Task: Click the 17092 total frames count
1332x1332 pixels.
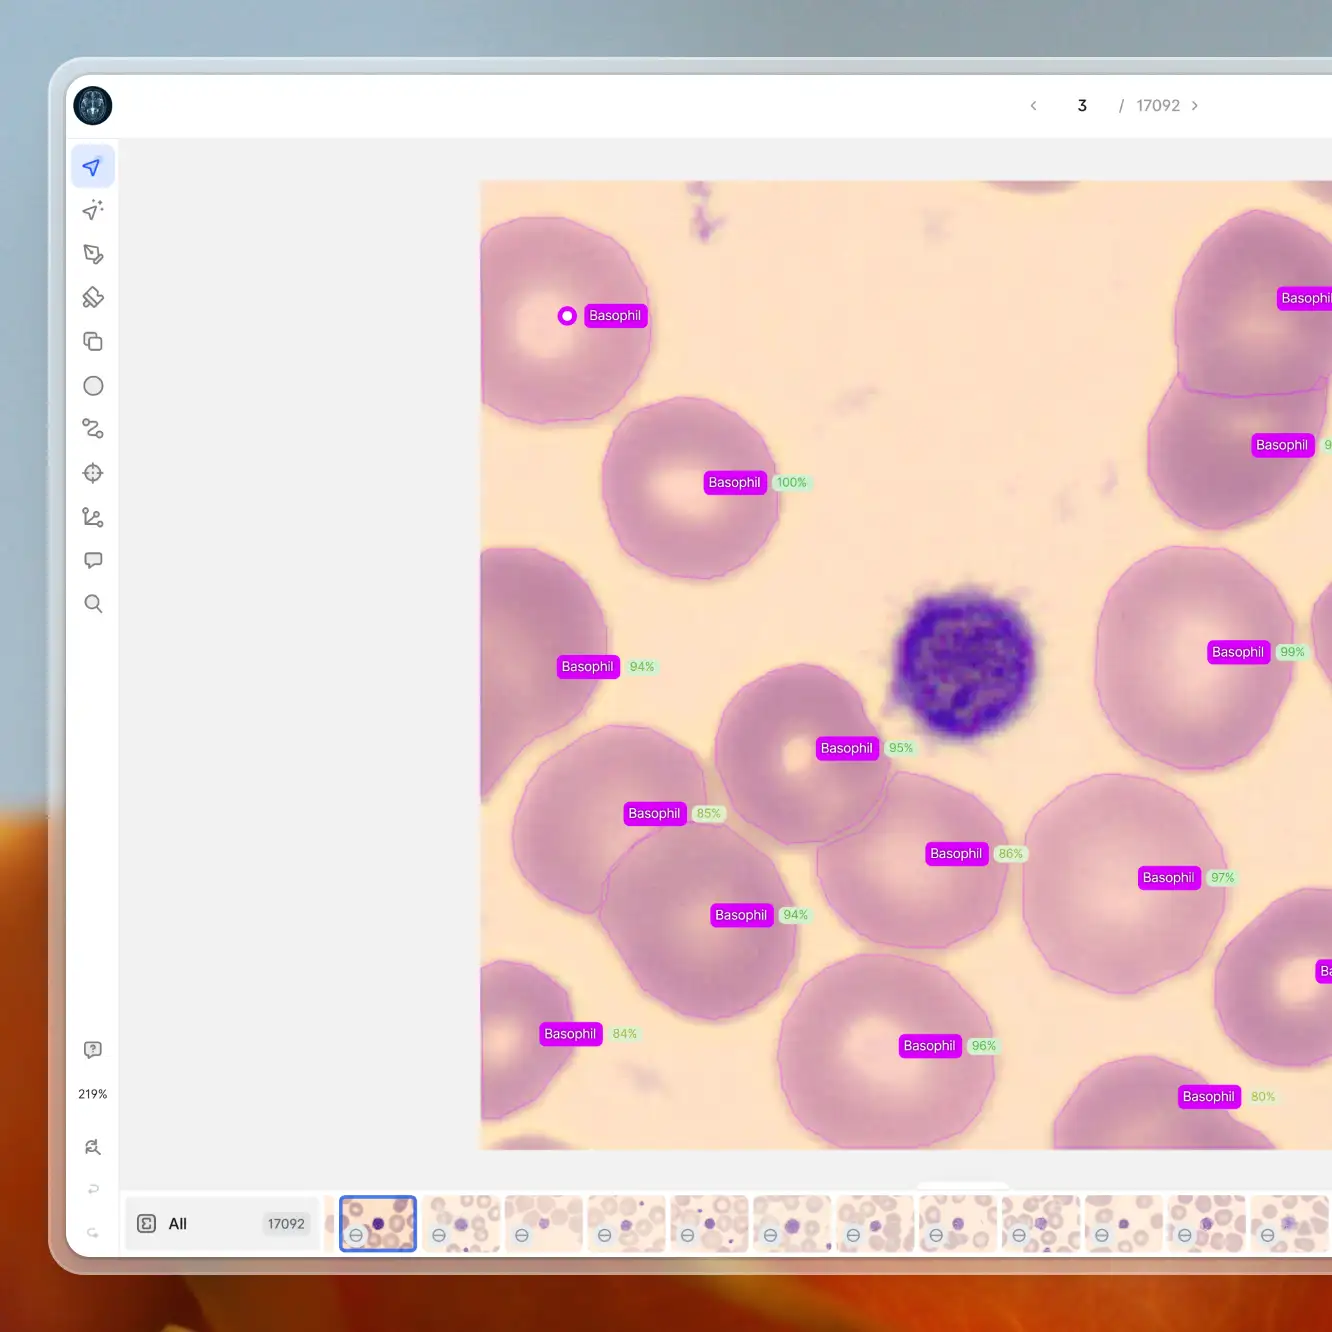Action: coord(1158,105)
